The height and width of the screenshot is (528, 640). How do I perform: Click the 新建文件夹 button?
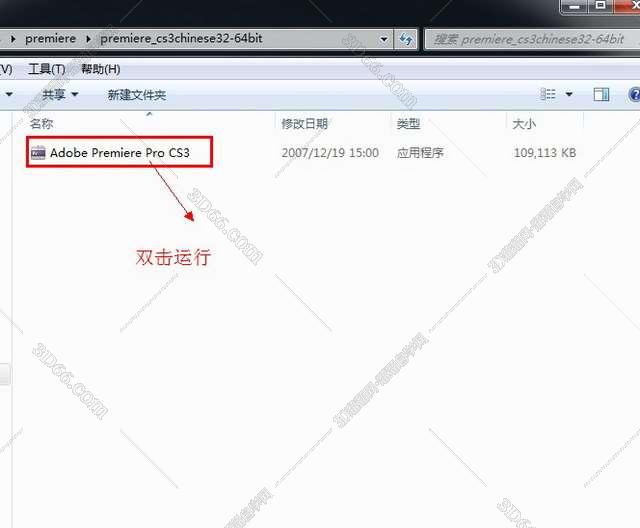click(x=136, y=95)
